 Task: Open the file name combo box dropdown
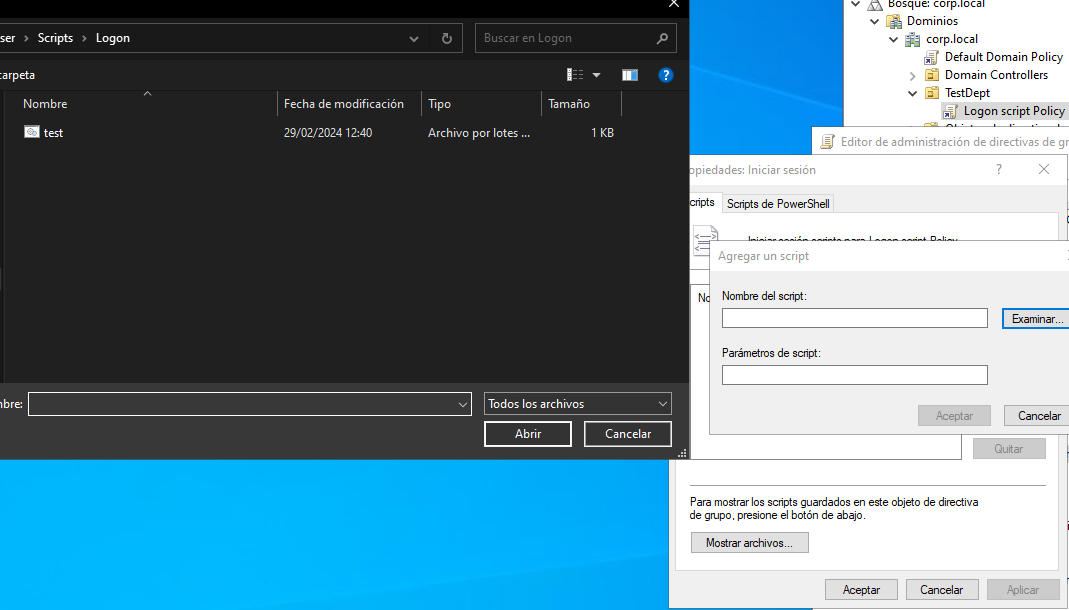(463, 404)
